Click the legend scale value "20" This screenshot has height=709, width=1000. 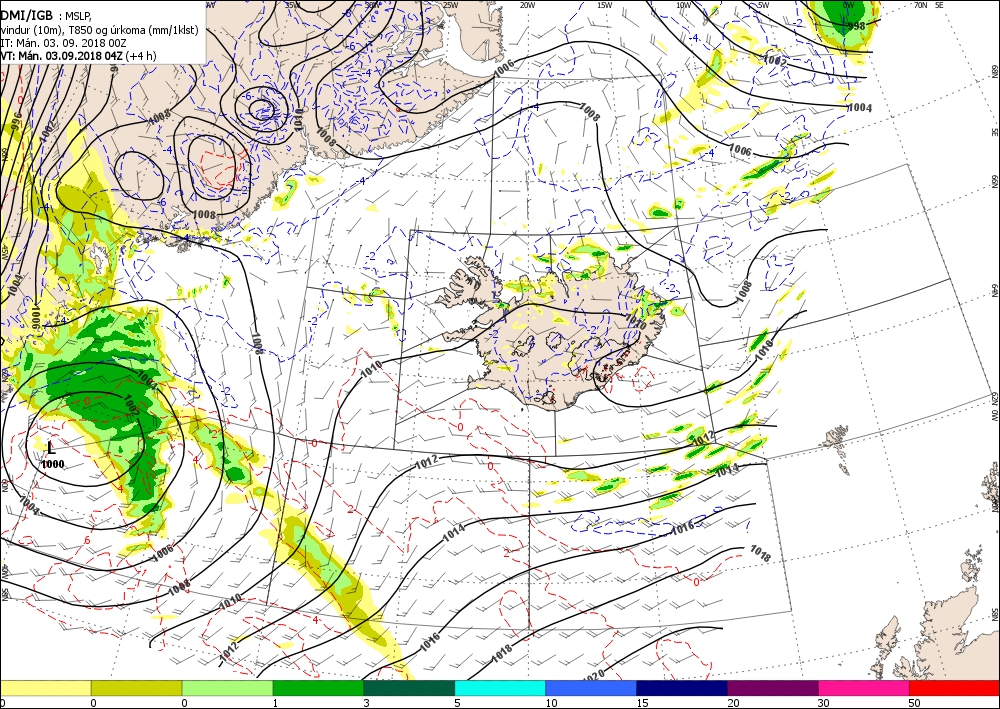tap(733, 703)
